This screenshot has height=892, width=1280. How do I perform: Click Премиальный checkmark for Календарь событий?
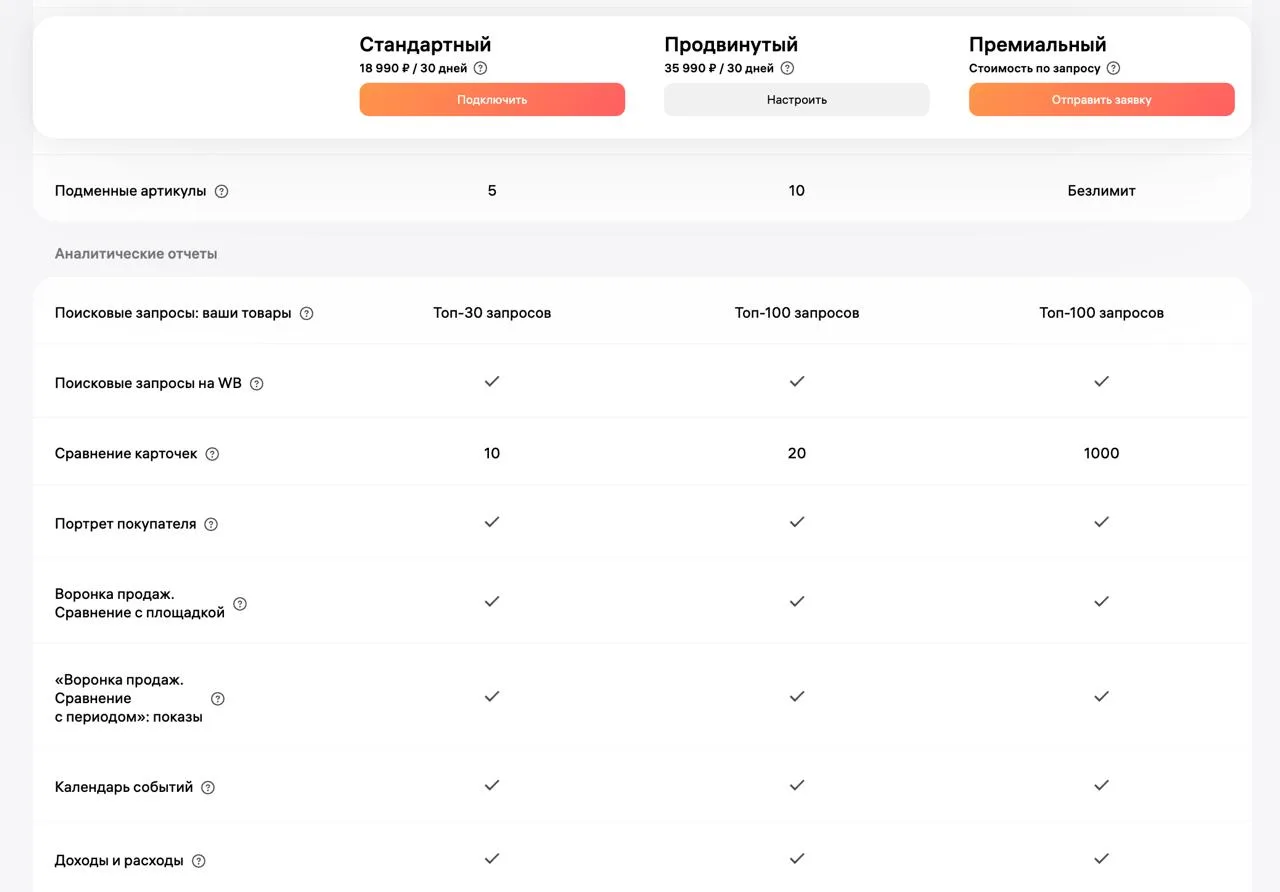1101,786
